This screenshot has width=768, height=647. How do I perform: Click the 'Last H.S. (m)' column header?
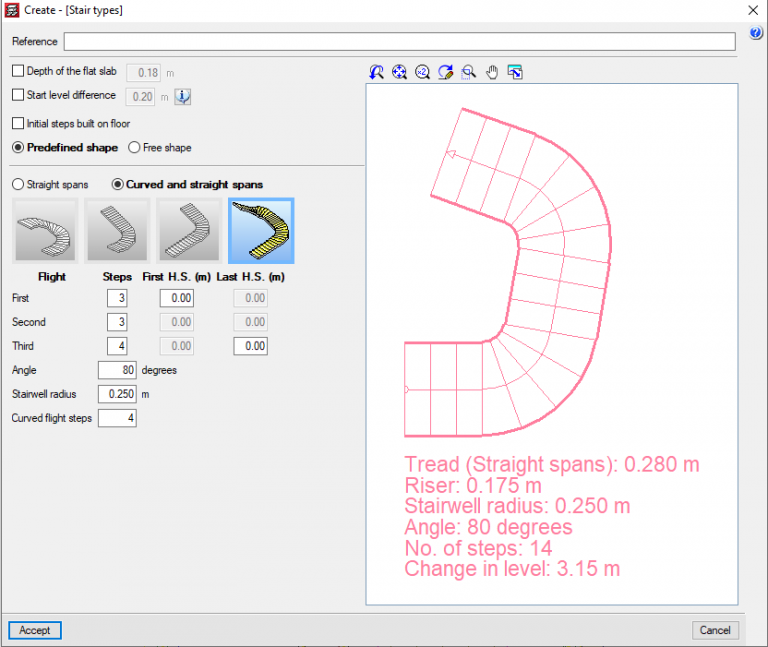coord(250,277)
